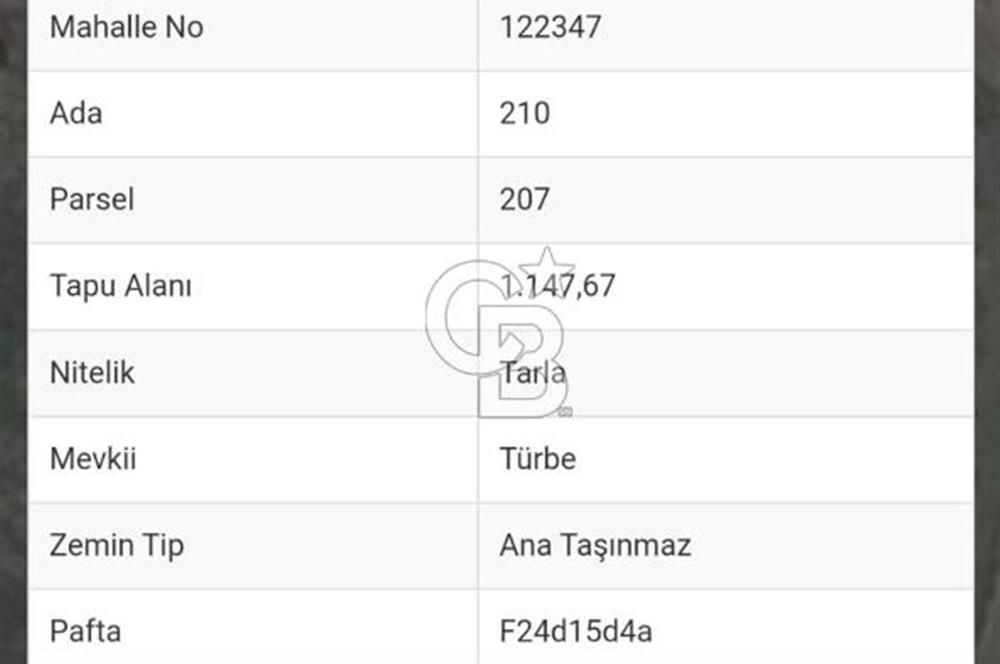This screenshot has height=664, width=1000.
Task: Click the star on the watermark logo
Action: pos(547,269)
